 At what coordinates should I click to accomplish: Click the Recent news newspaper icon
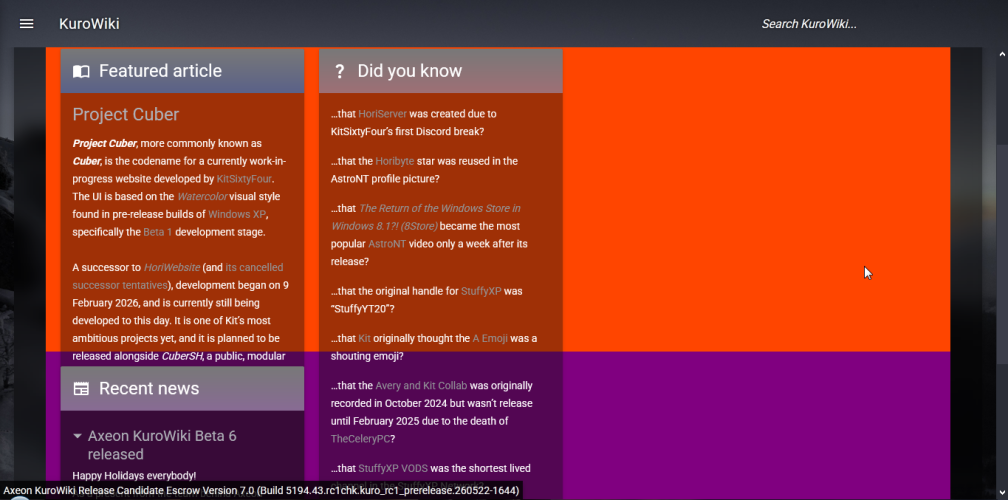tap(81, 389)
